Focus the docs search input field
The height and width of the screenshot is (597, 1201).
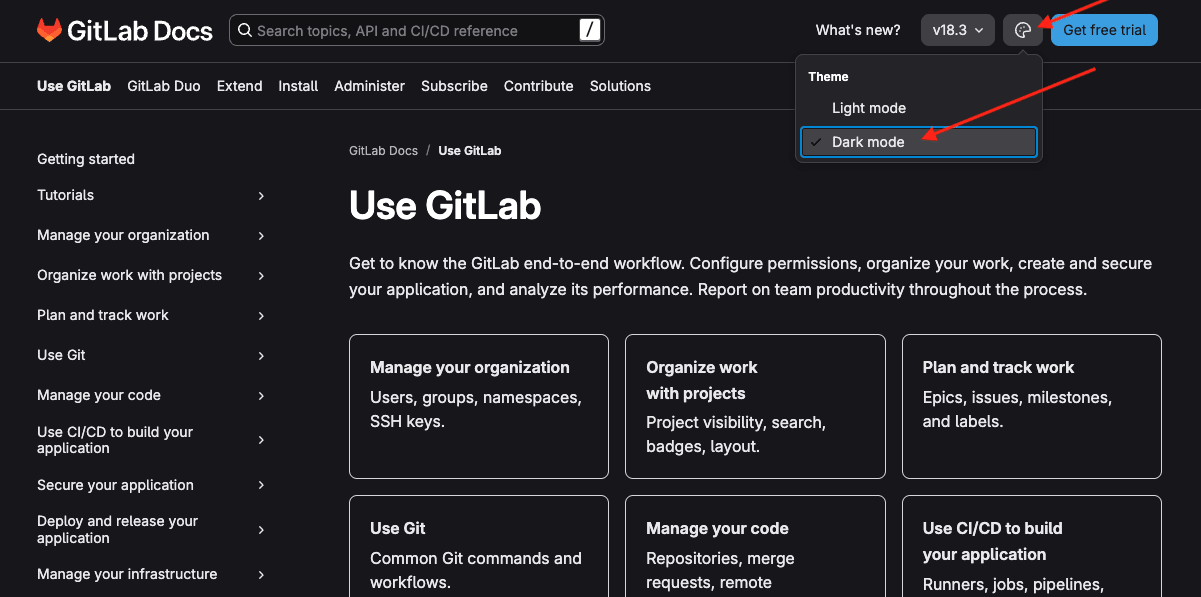[417, 30]
